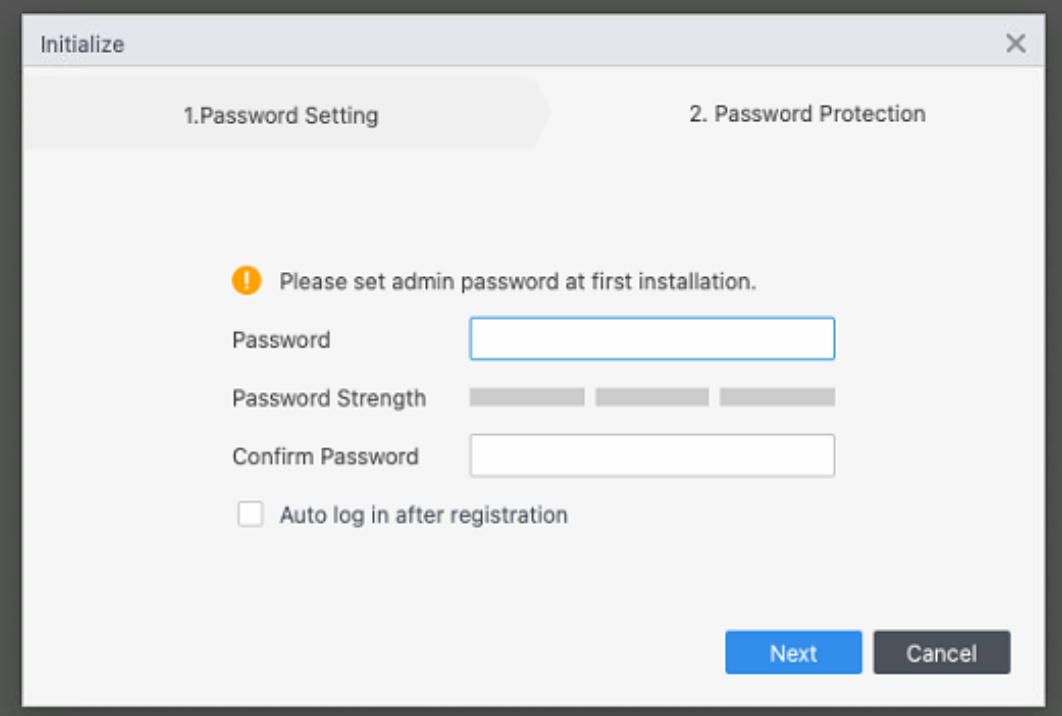Click the Confirm Password label
Screen dimensions: 1062x716
pos(325,456)
